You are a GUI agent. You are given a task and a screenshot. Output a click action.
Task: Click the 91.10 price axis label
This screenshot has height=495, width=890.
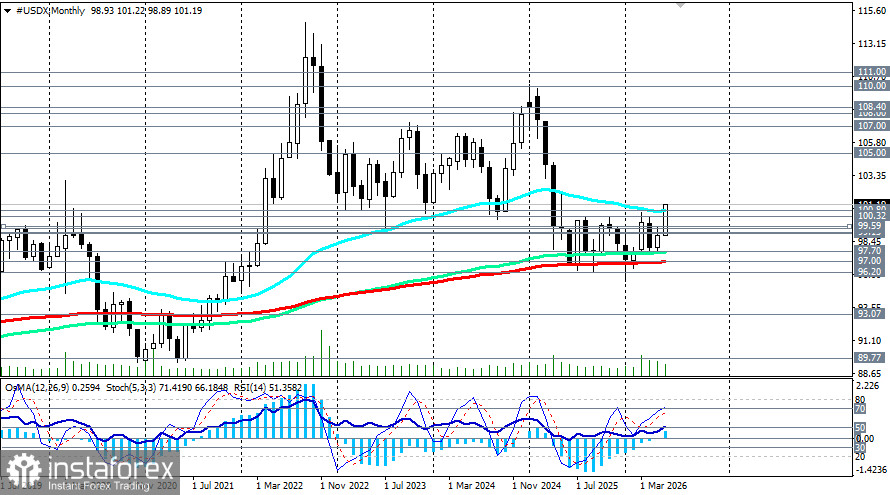pyautogui.click(x=871, y=341)
